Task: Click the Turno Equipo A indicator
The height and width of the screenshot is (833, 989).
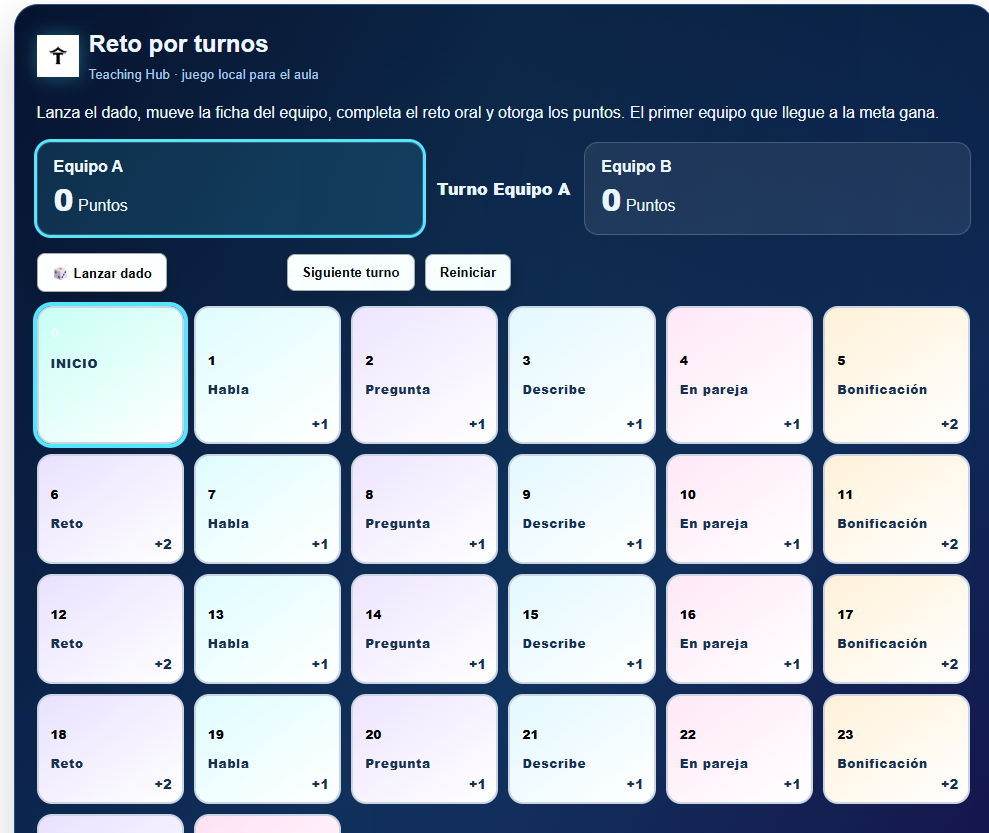Action: tap(503, 189)
